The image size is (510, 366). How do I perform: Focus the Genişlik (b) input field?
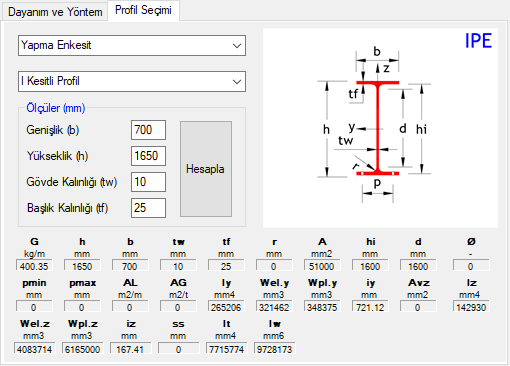(x=148, y=130)
